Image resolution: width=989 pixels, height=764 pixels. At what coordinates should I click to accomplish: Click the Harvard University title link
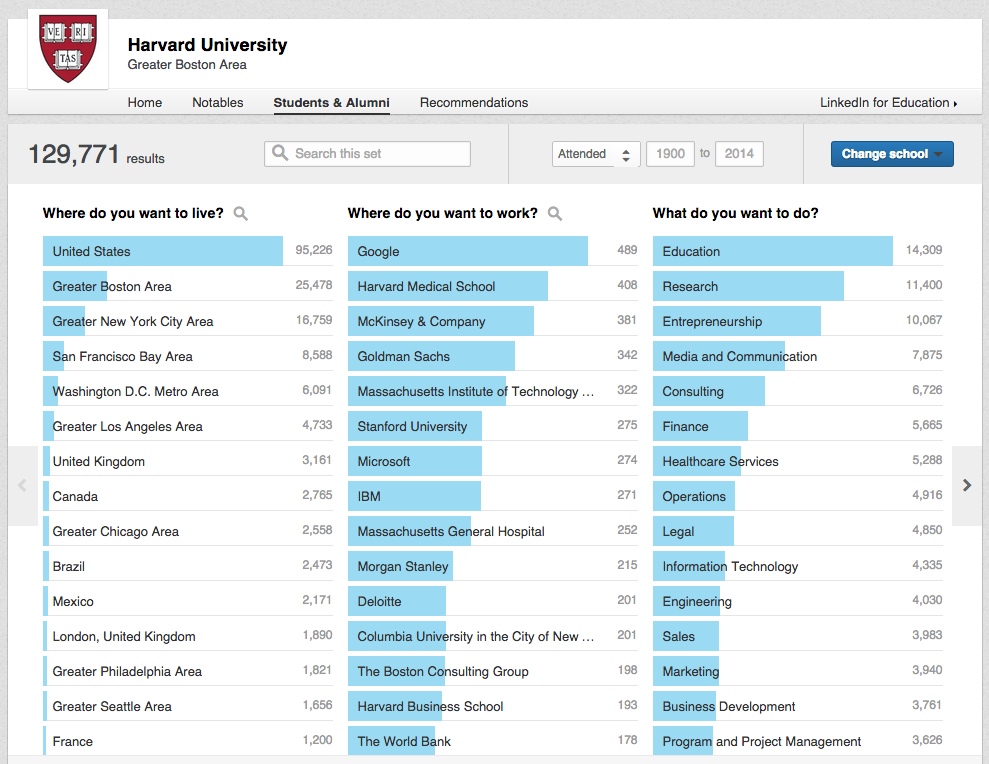click(207, 45)
